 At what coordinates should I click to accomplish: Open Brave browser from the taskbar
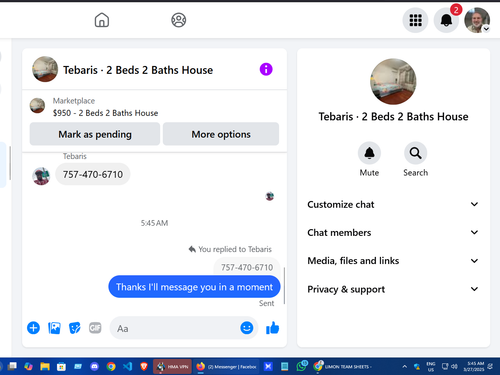point(144,367)
